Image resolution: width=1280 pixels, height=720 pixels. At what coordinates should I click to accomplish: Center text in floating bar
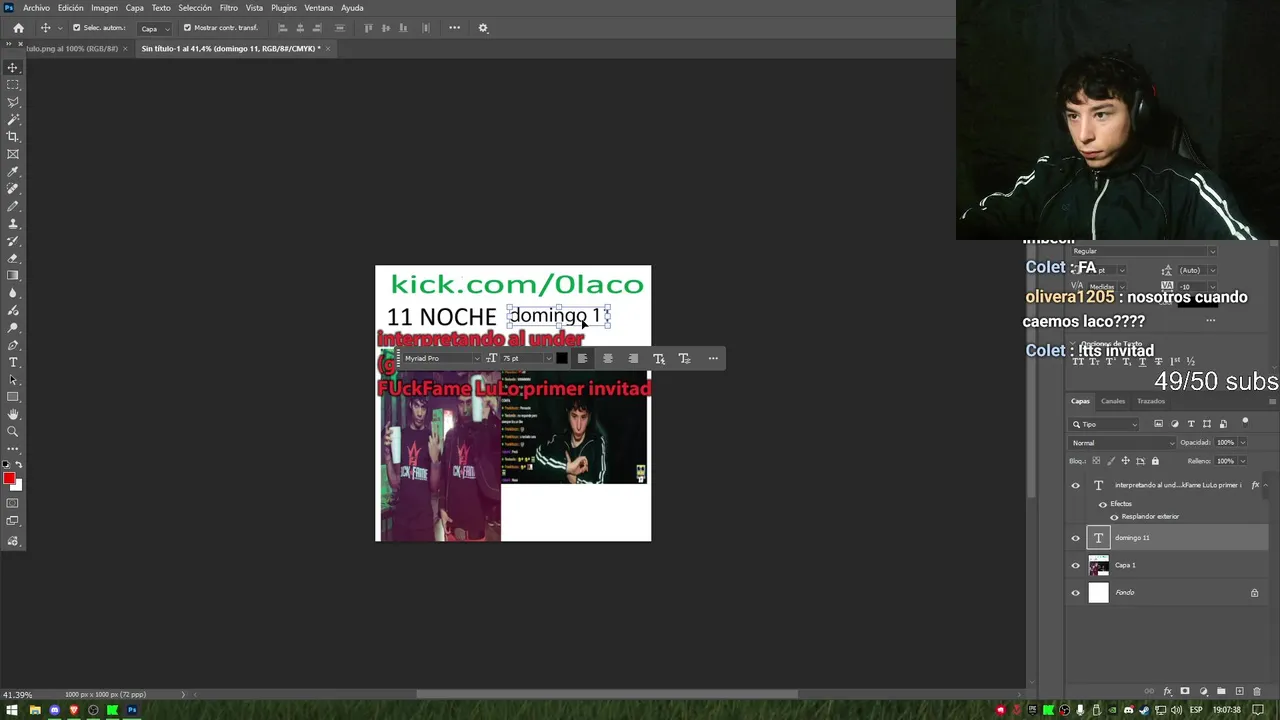607,358
